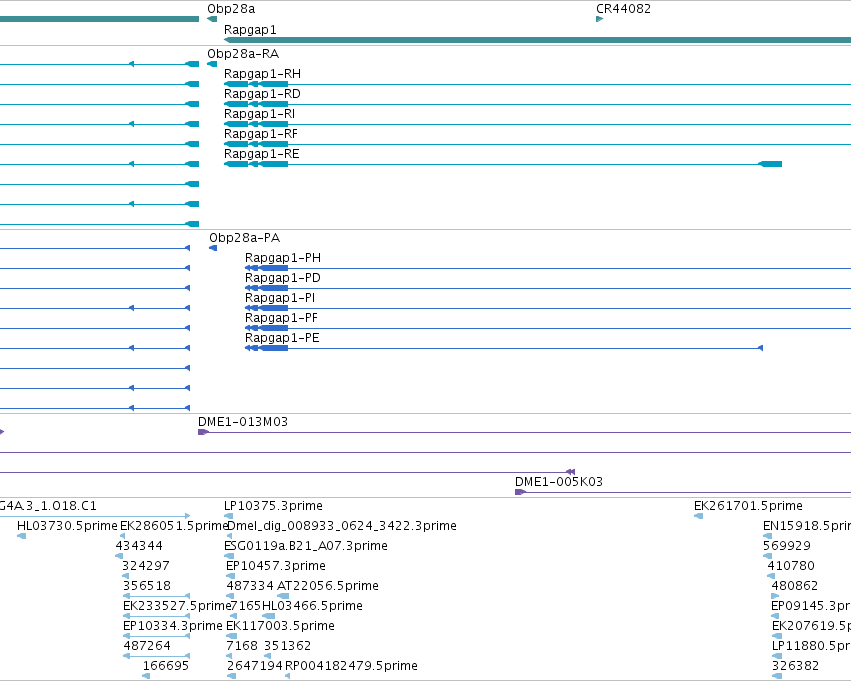Image resolution: width=851 pixels, height=681 pixels.
Task: Open the Rapgap1-PI protein label
Action: click(x=280, y=298)
